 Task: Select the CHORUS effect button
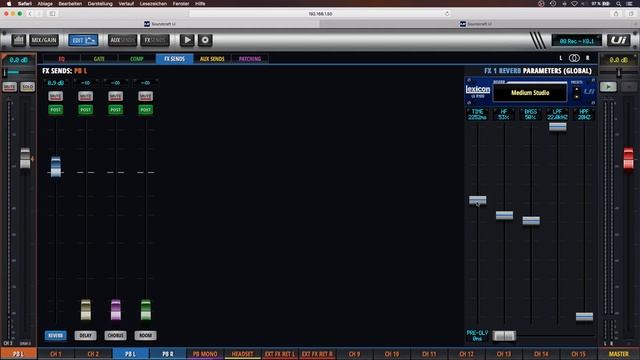[x=116, y=336]
